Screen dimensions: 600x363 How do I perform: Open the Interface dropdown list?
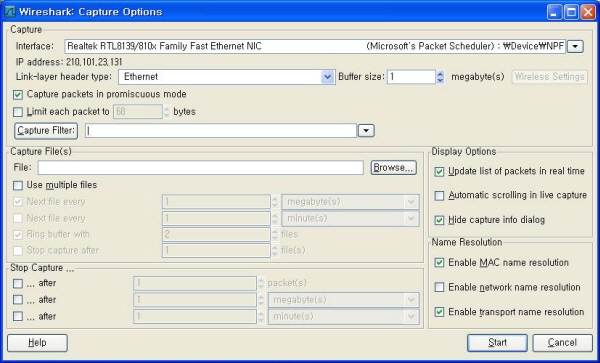[x=575, y=47]
